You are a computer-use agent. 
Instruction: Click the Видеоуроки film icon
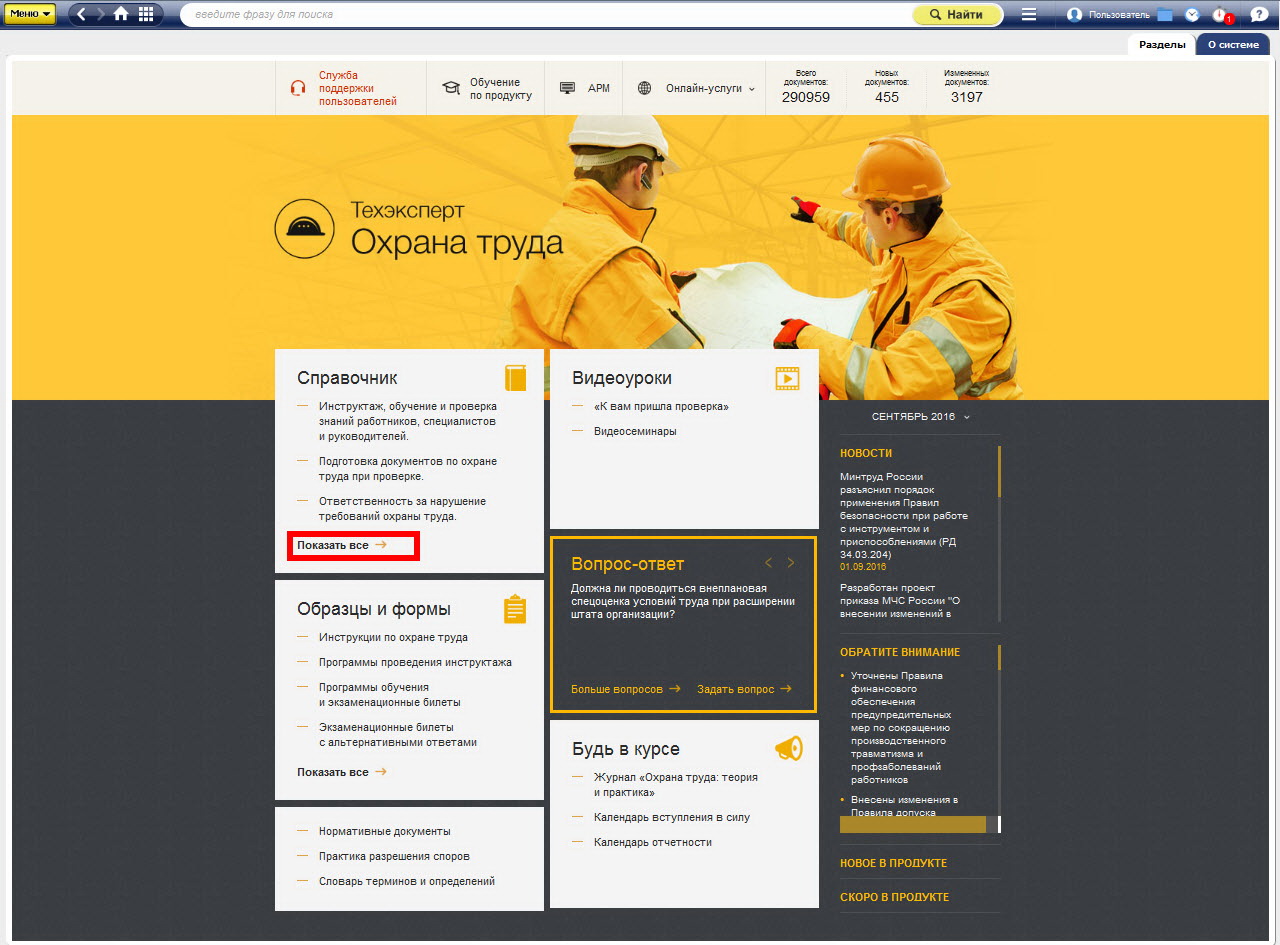[787, 378]
